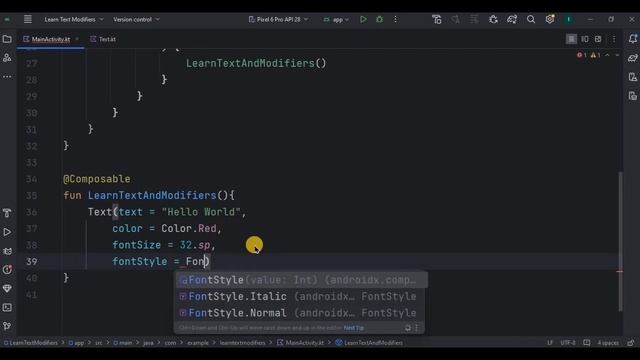The image size is (640, 360).
Task: Open Run tool window icon
Action: pos(7,232)
